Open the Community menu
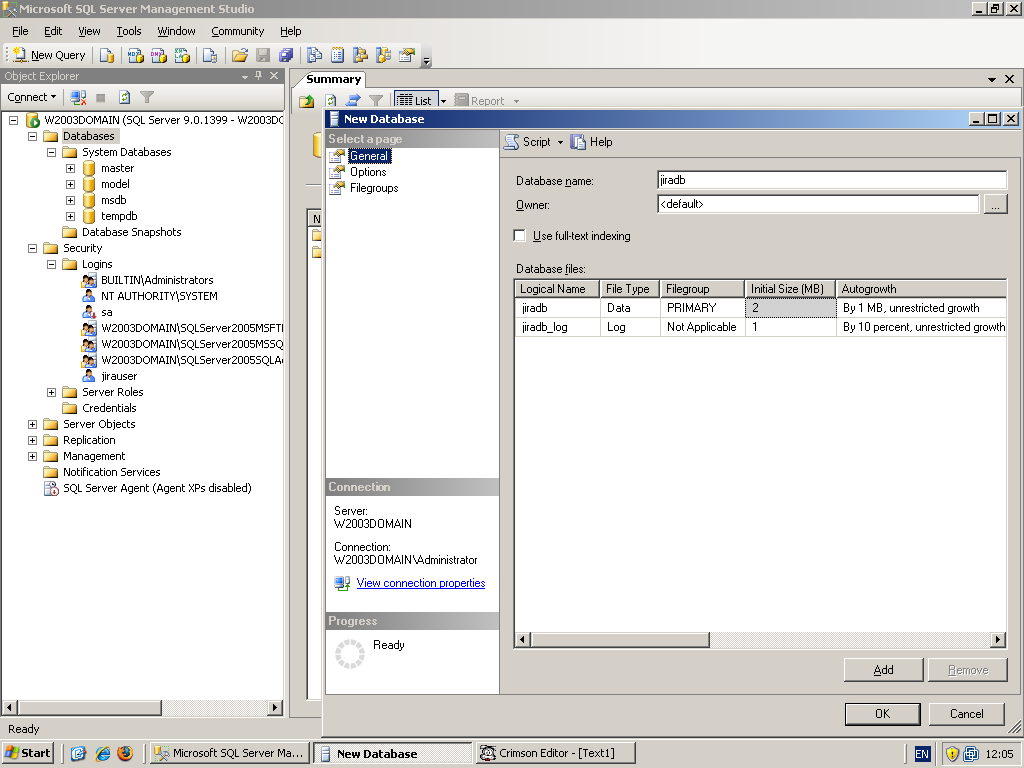The height and width of the screenshot is (768, 1024). pos(238,31)
